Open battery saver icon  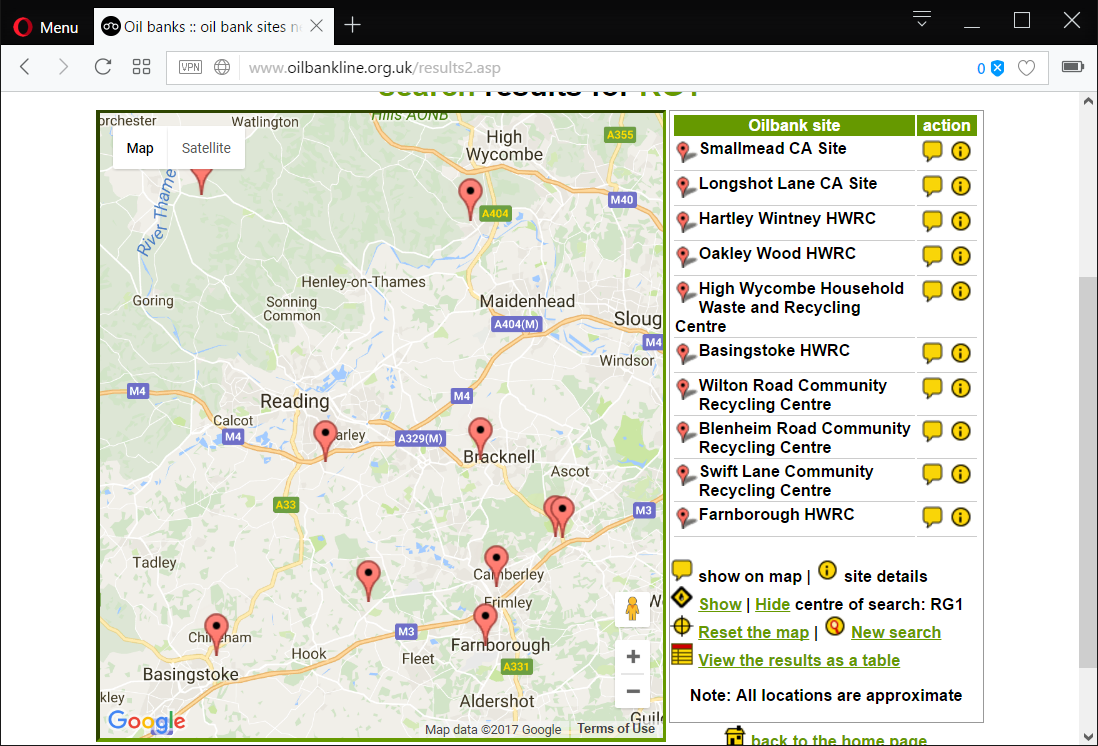(1073, 67)
